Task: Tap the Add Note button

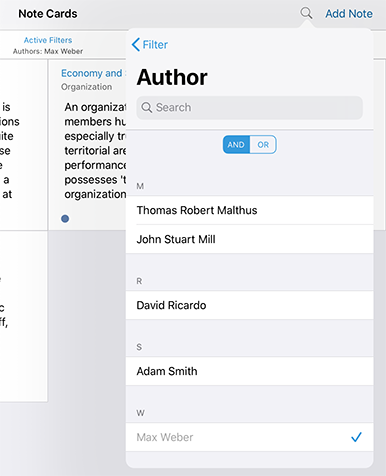Action: click(x=349, y=14)
